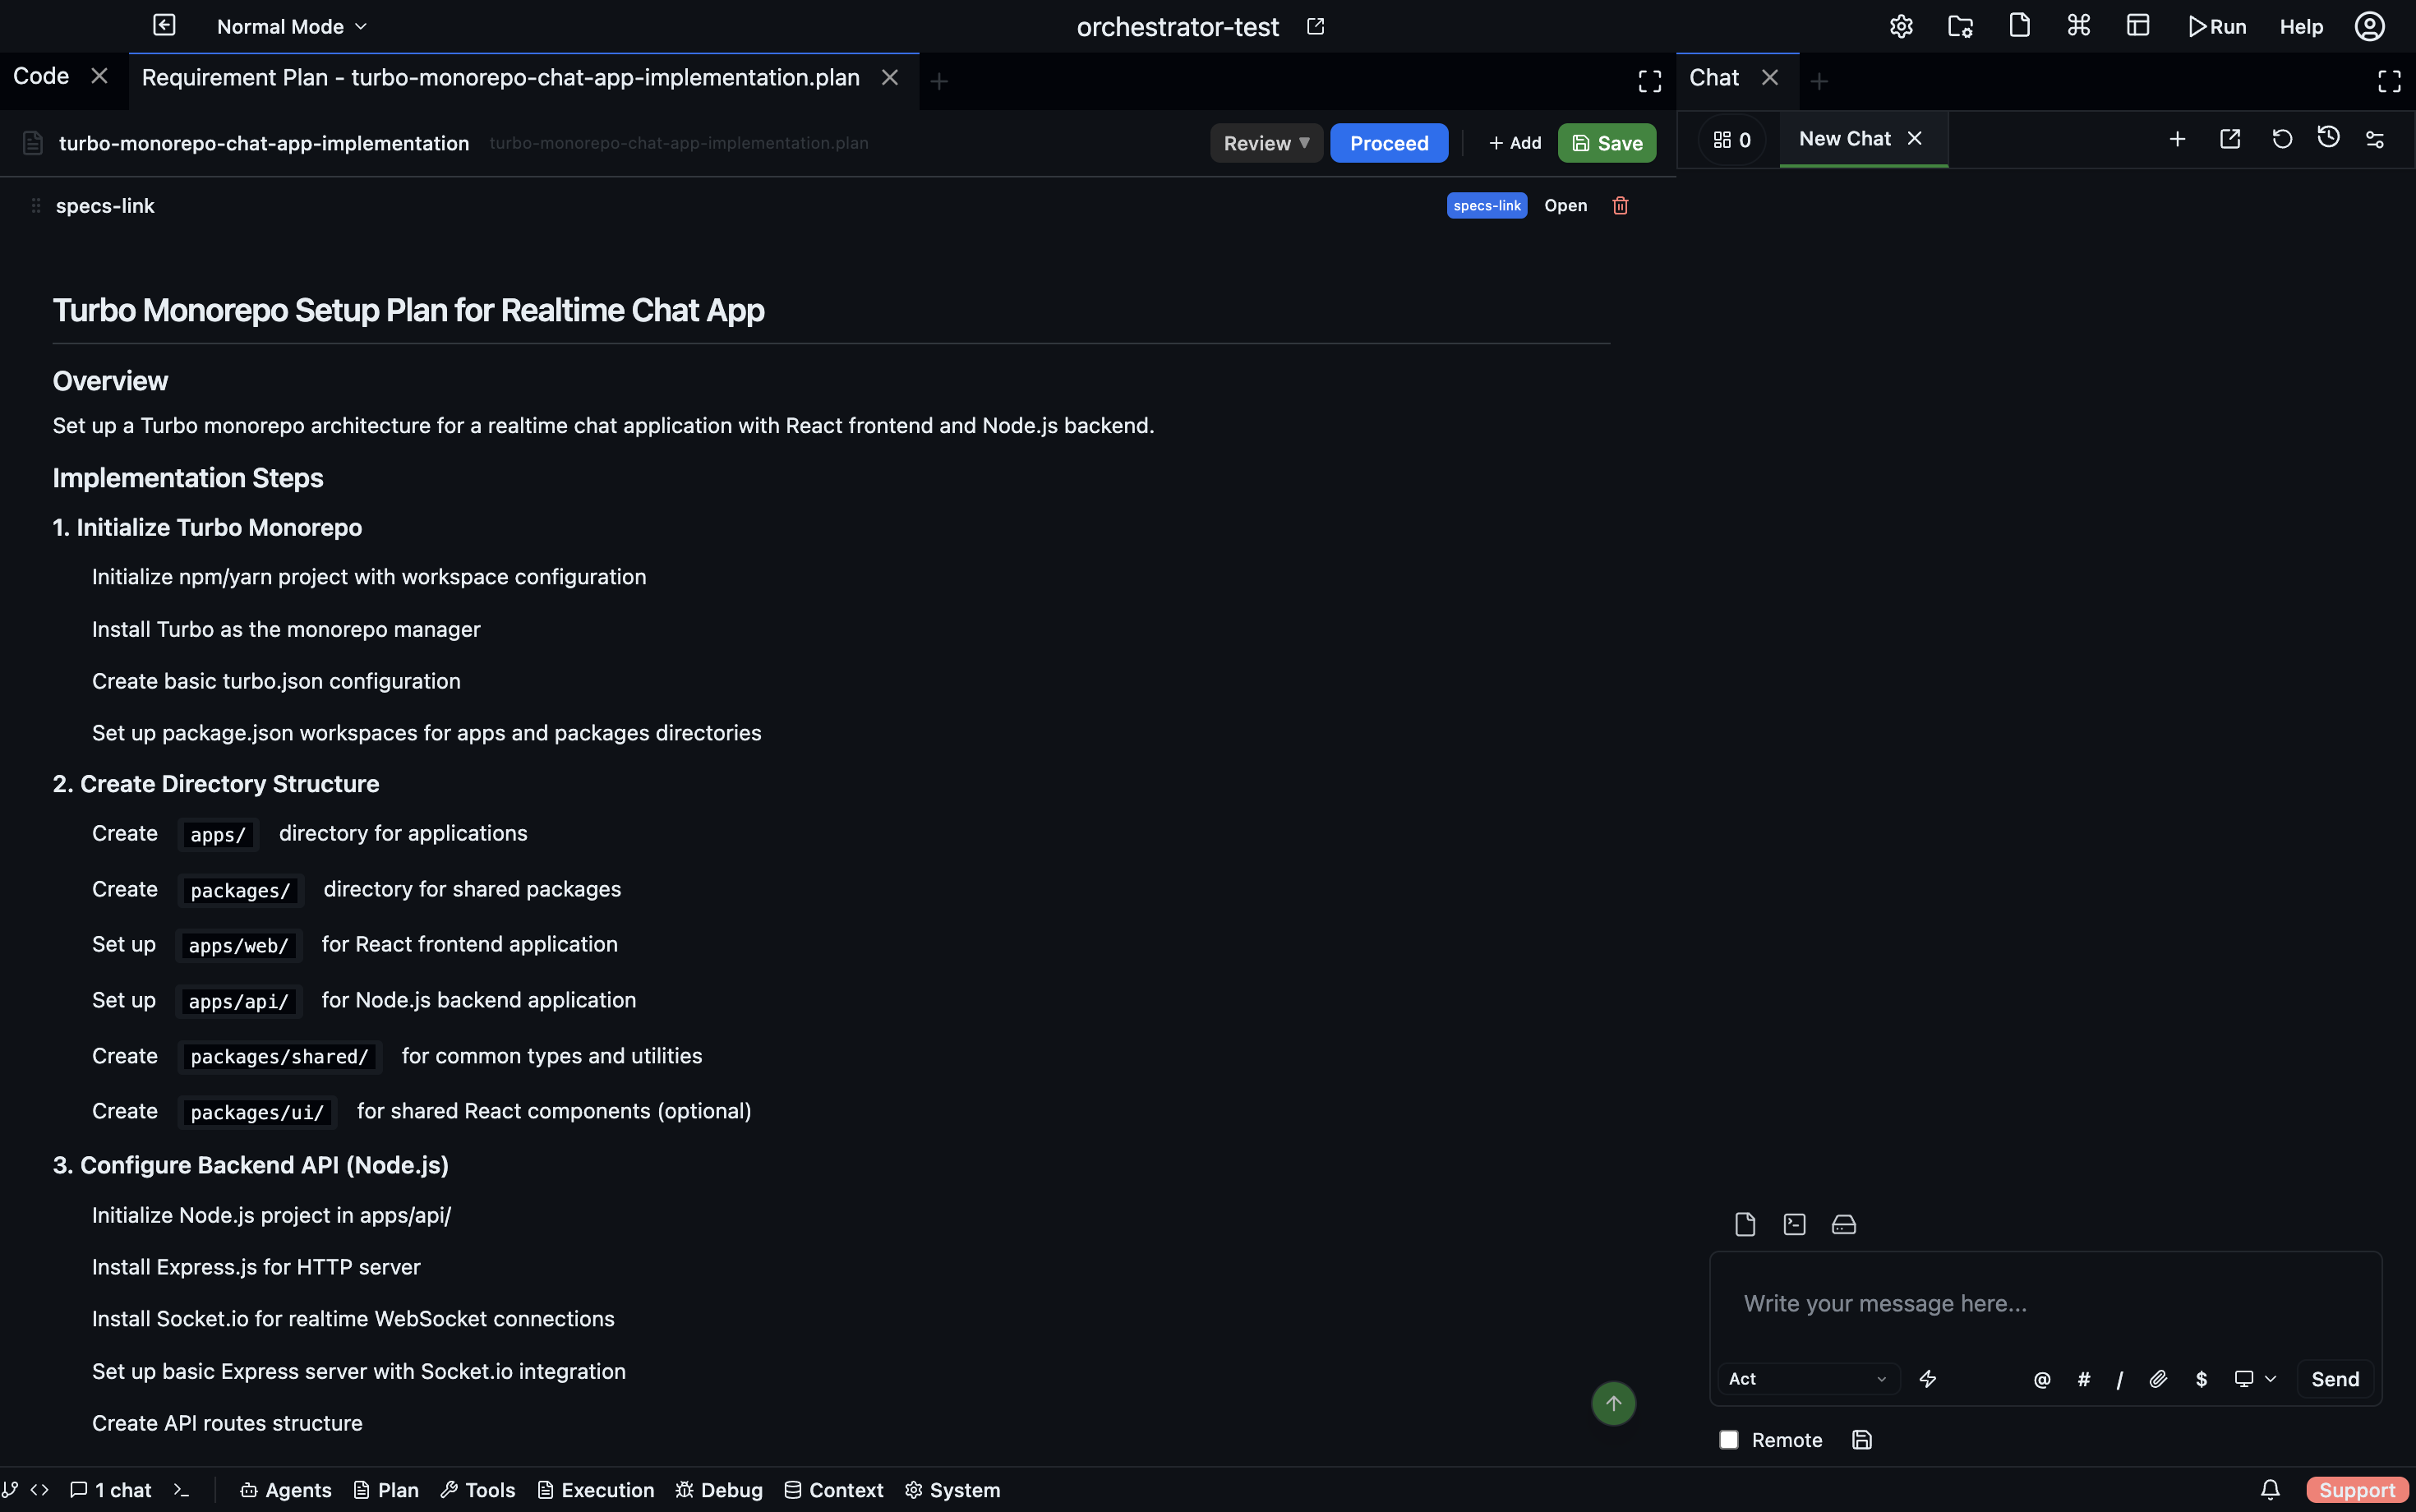
Task: Click the file document icon in top bar
Action: pos(2019,26)
